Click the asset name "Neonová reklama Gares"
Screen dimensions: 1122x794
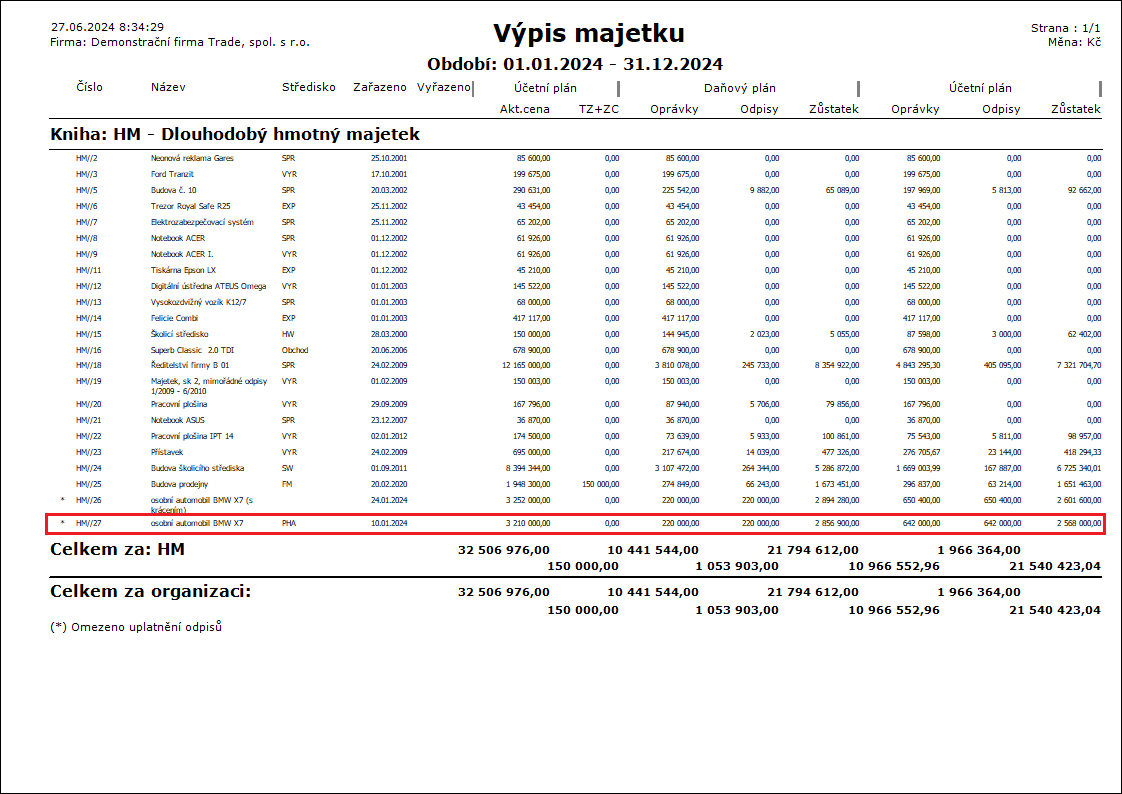click(192, 158)
